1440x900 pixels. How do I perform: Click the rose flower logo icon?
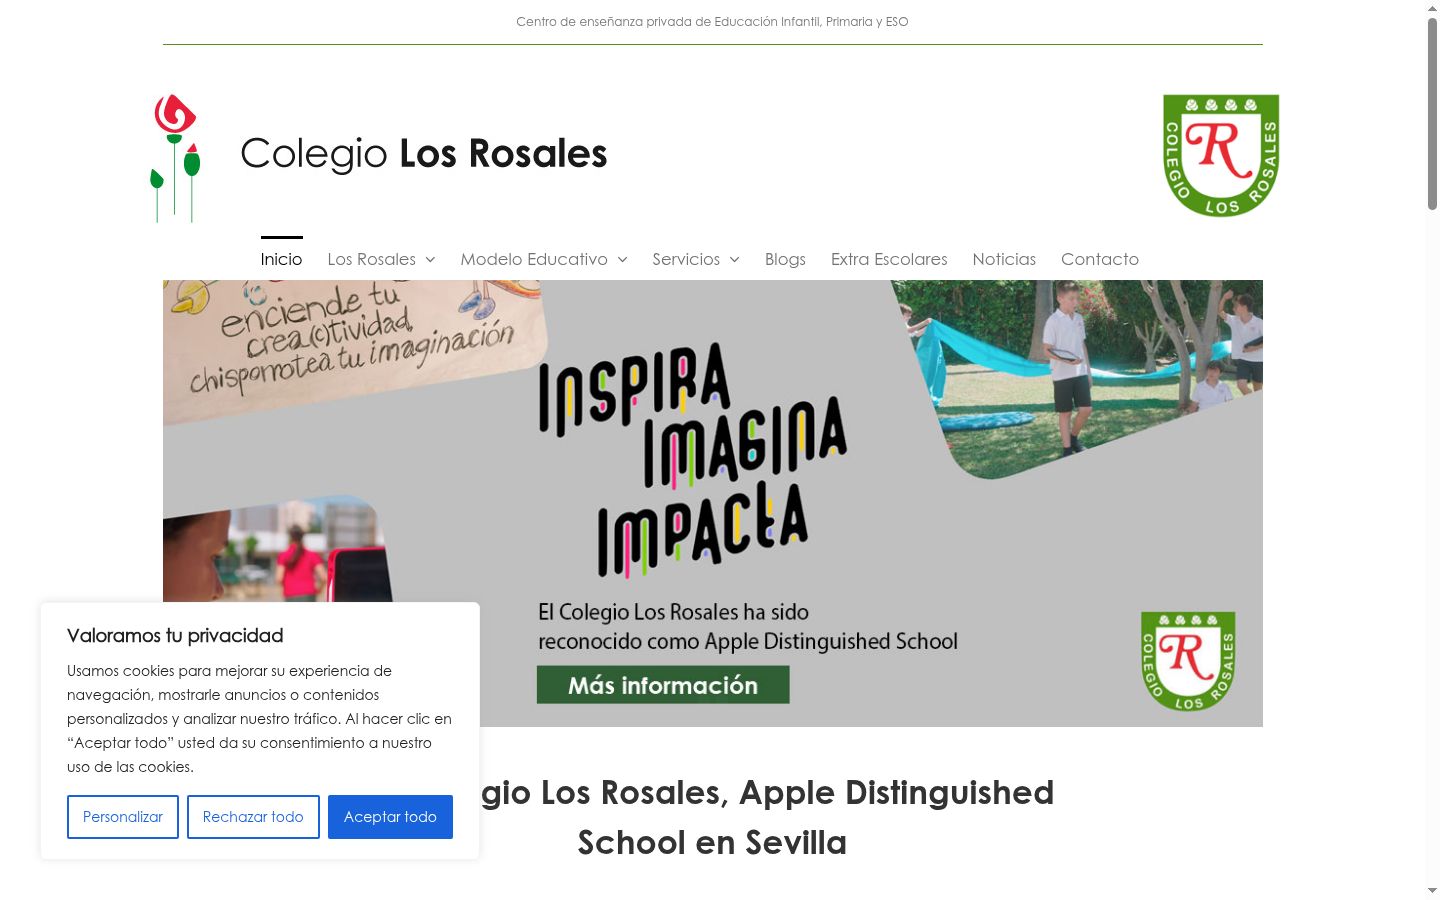pyautogui.click(x=176, y=158)
